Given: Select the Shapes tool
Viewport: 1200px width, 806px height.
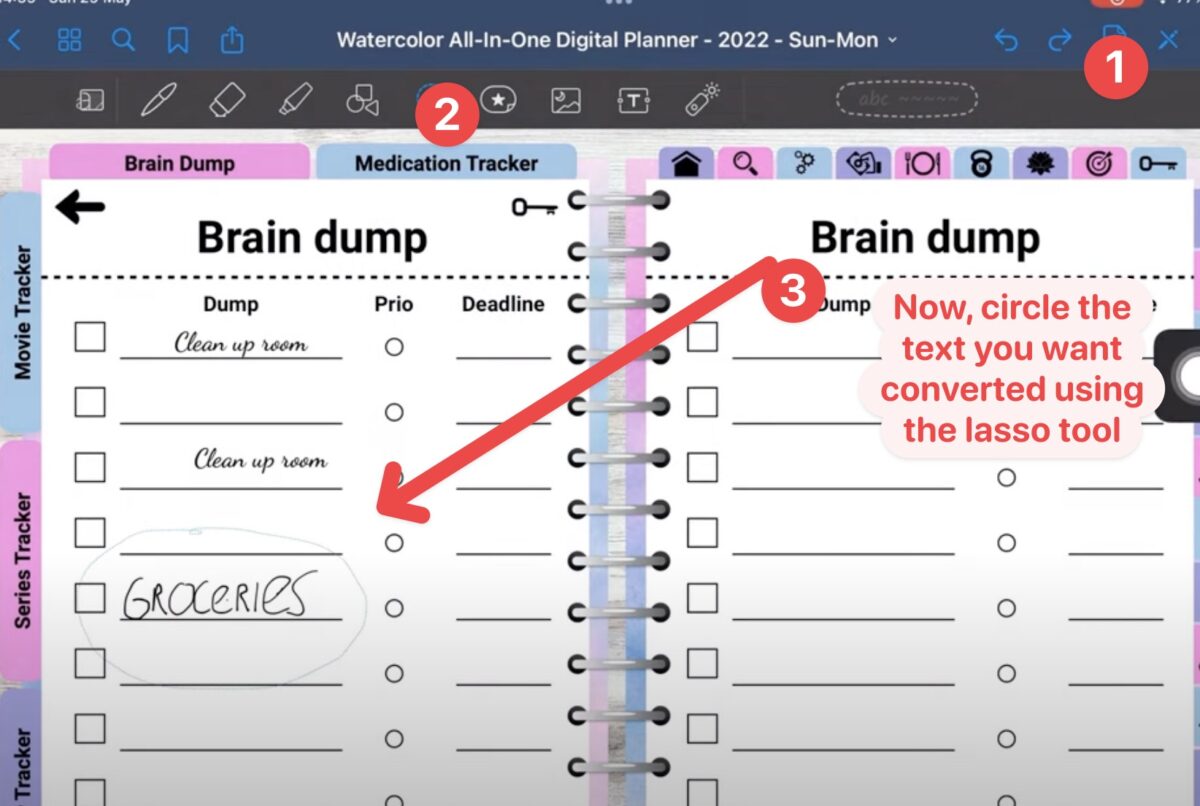Looking at the screenshot, I should (x=362, y=100).
